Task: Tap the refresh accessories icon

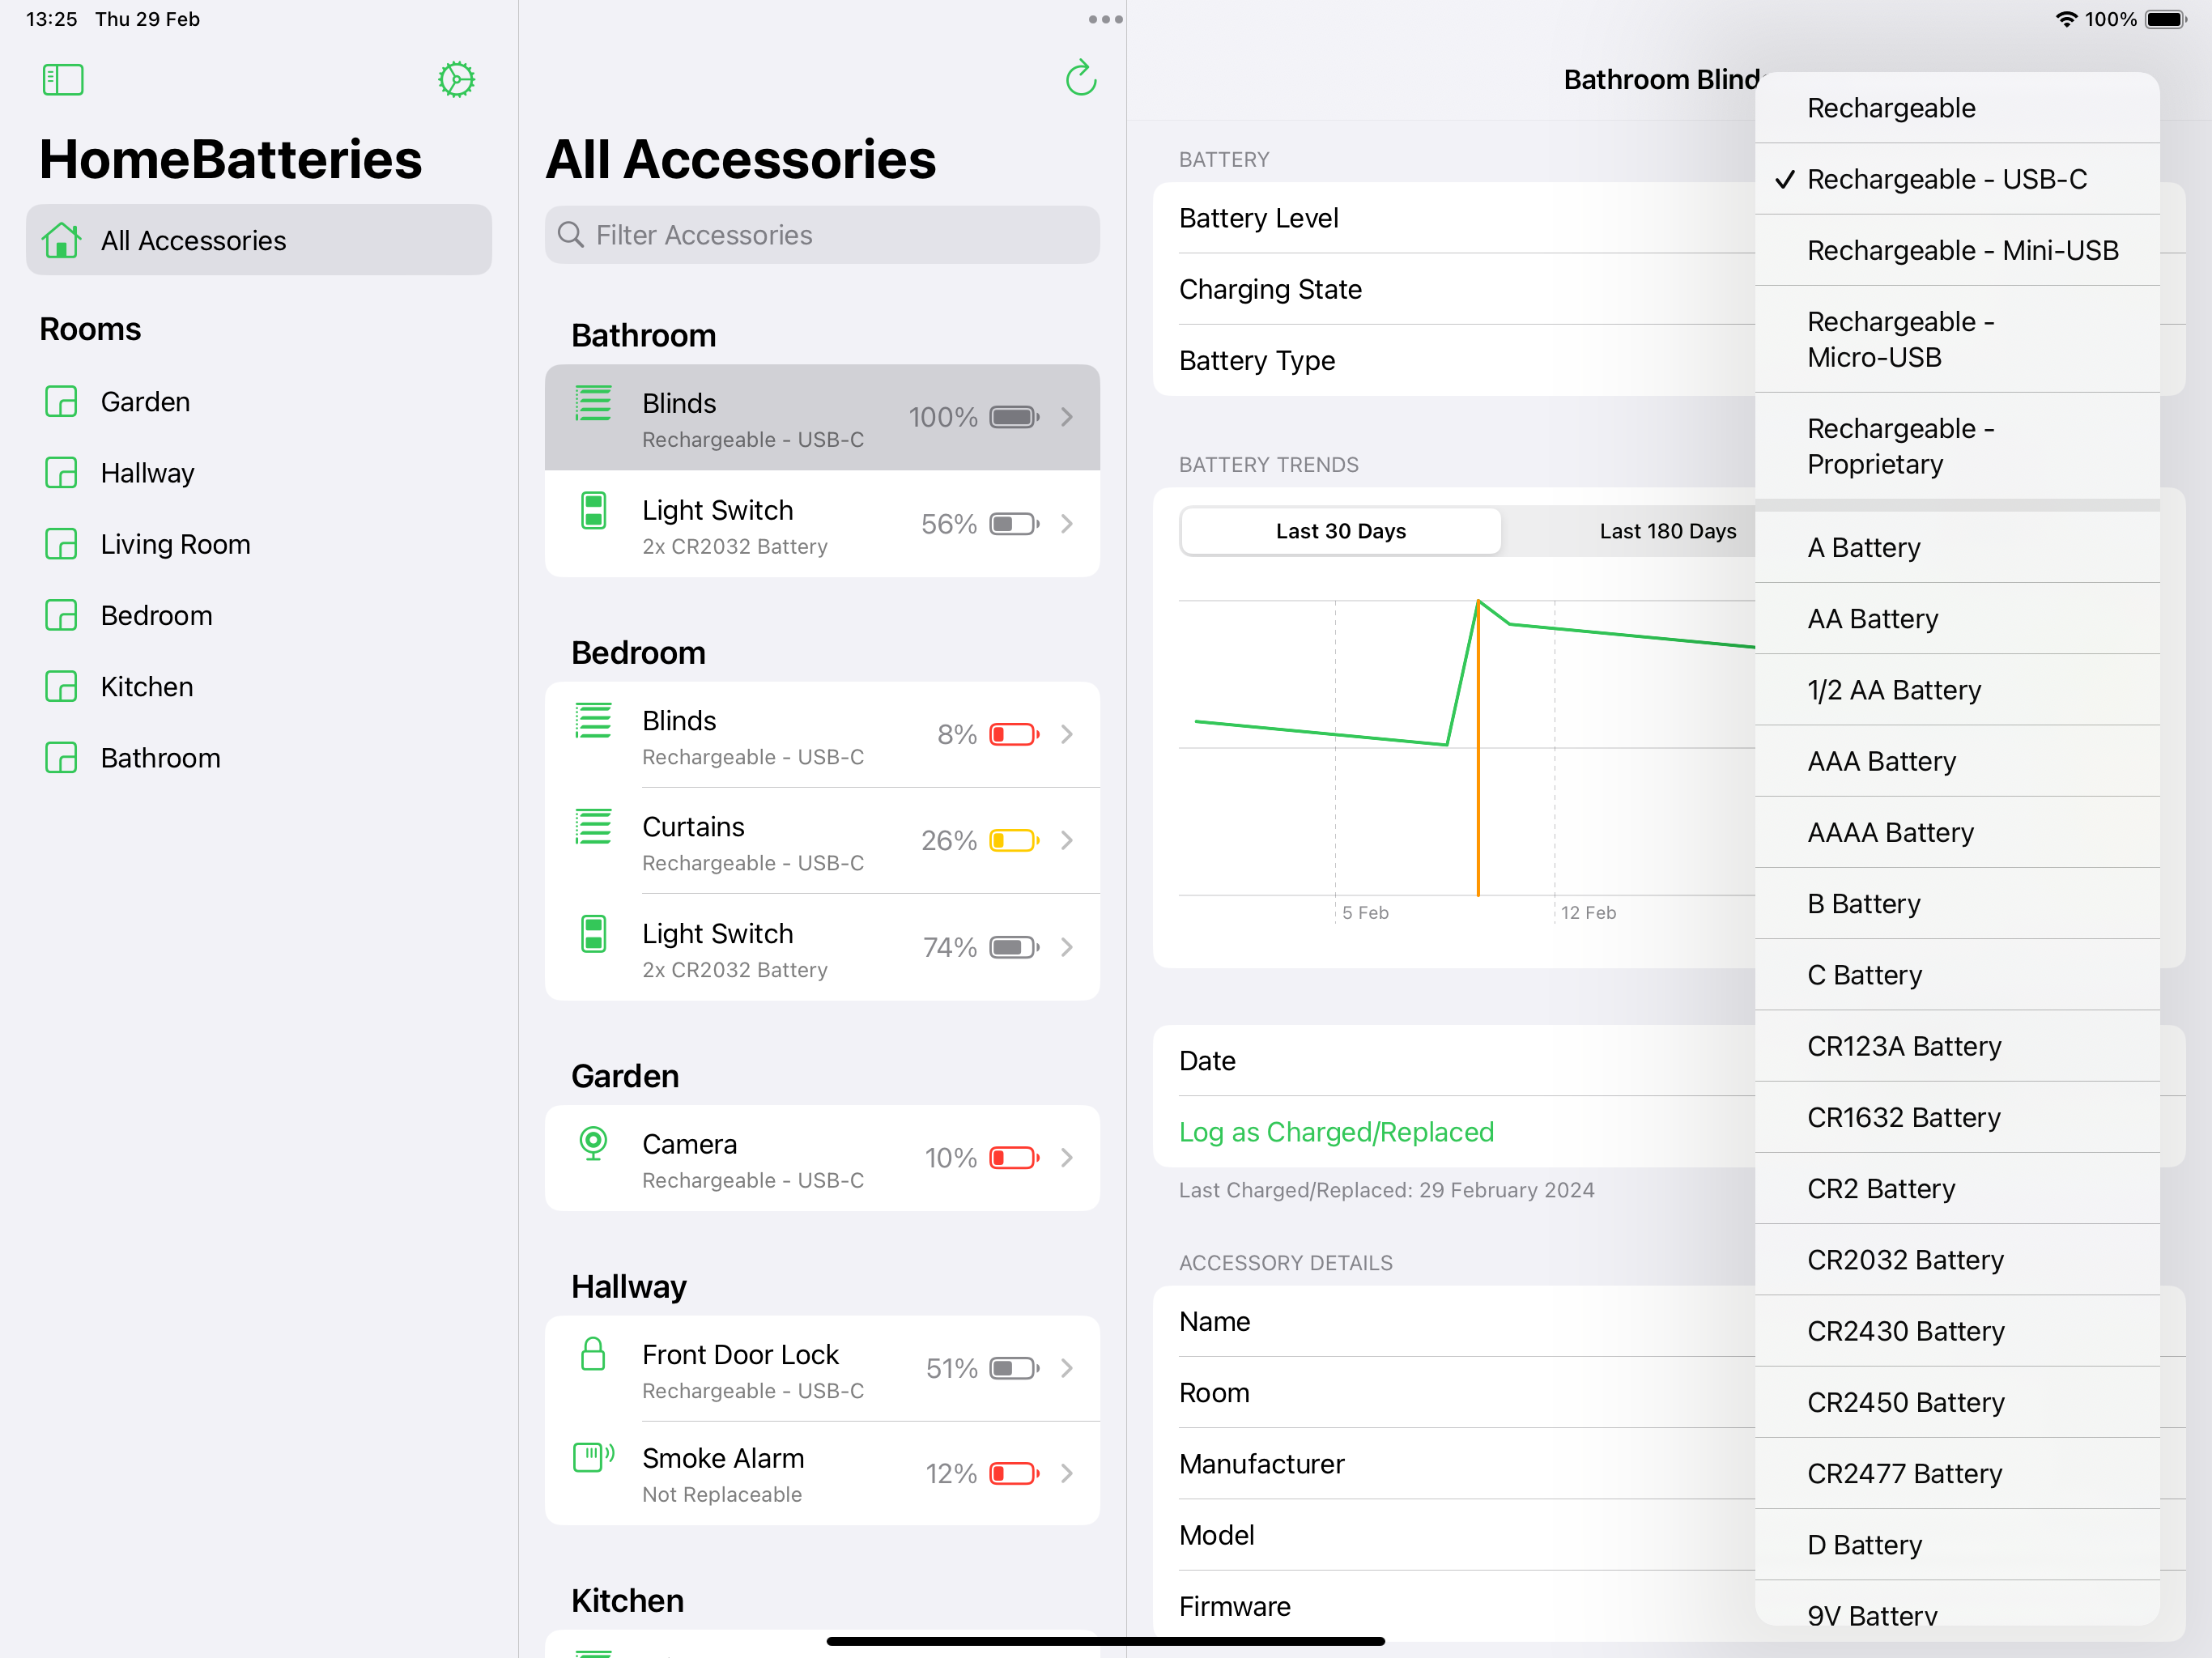Action: pos(1081,79)
